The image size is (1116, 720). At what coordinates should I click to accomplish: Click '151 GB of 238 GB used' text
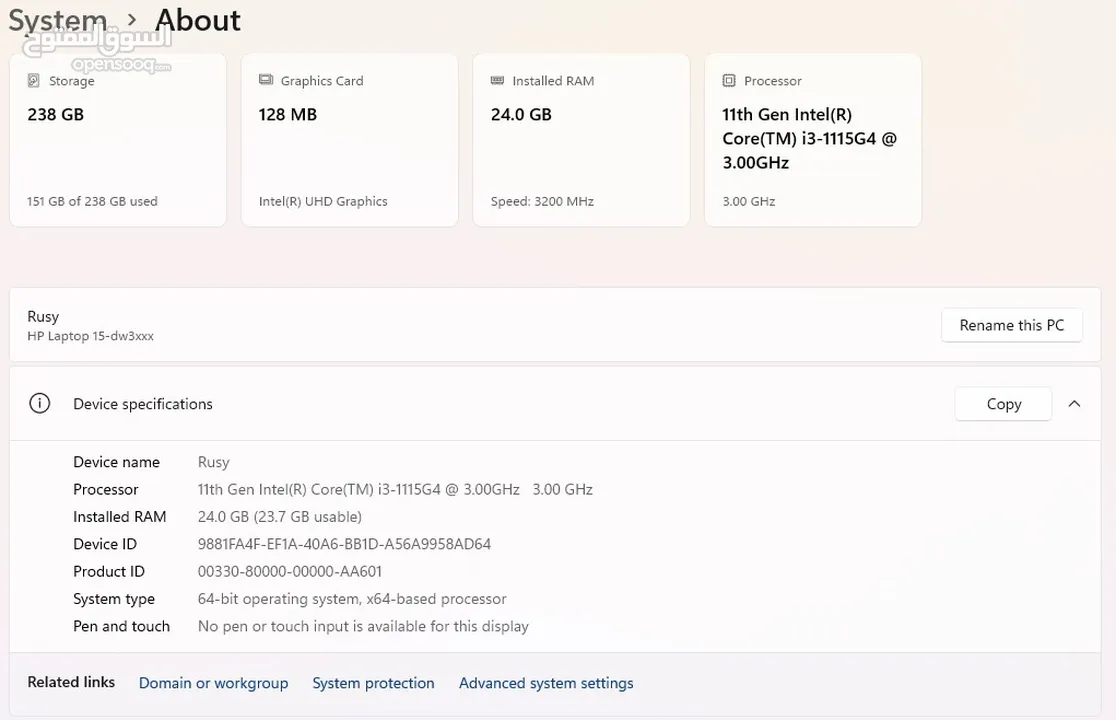[x=93, y=201]
